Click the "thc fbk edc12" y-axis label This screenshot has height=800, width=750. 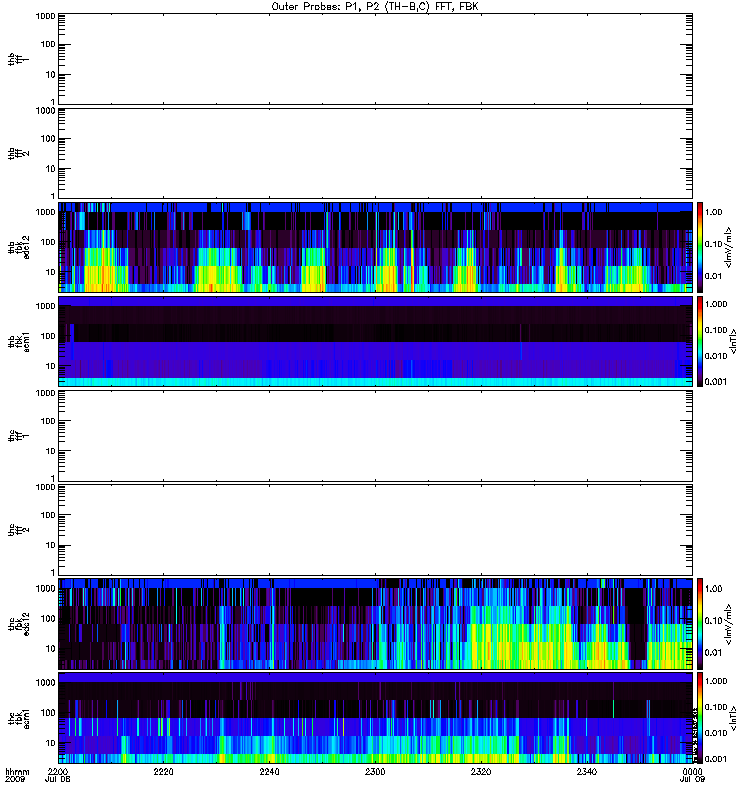(x=18, y=624)
